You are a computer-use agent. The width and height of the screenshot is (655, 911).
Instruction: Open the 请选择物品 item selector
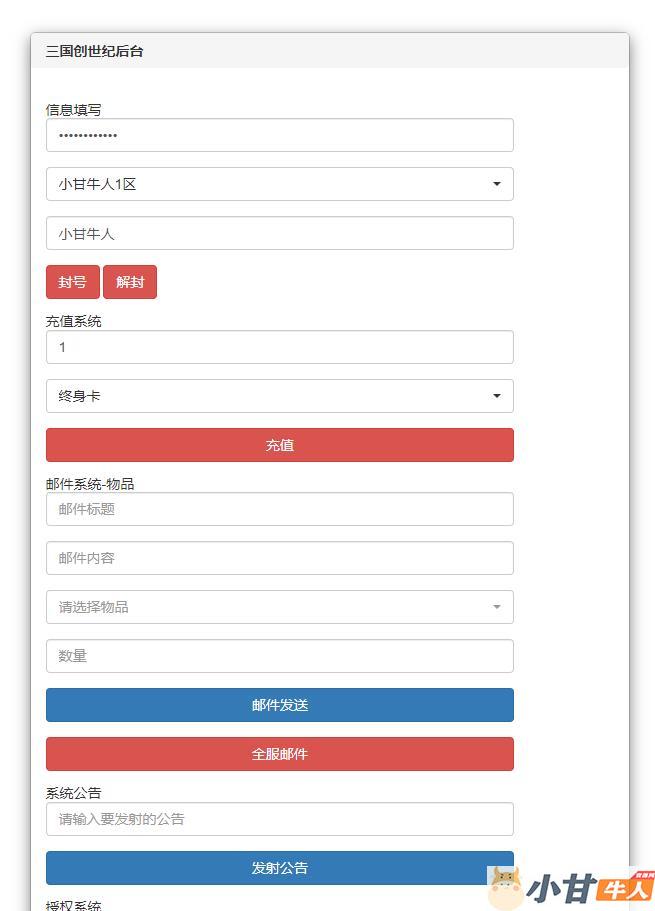279,607
